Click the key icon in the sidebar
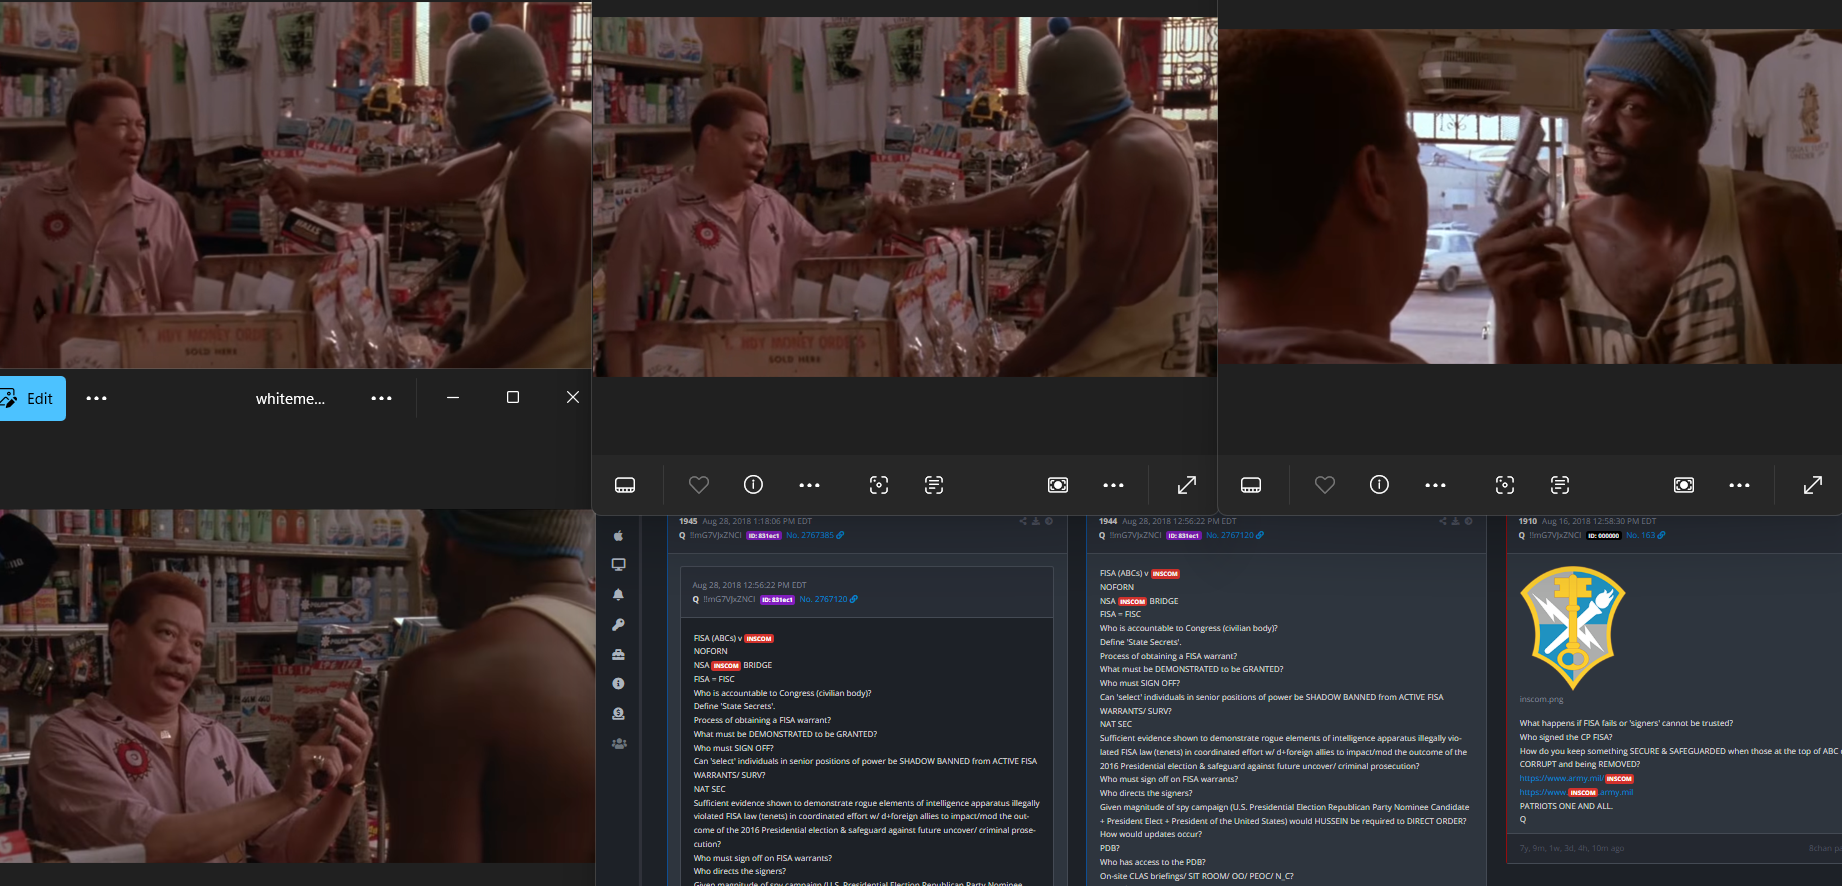 coord(618,624)
